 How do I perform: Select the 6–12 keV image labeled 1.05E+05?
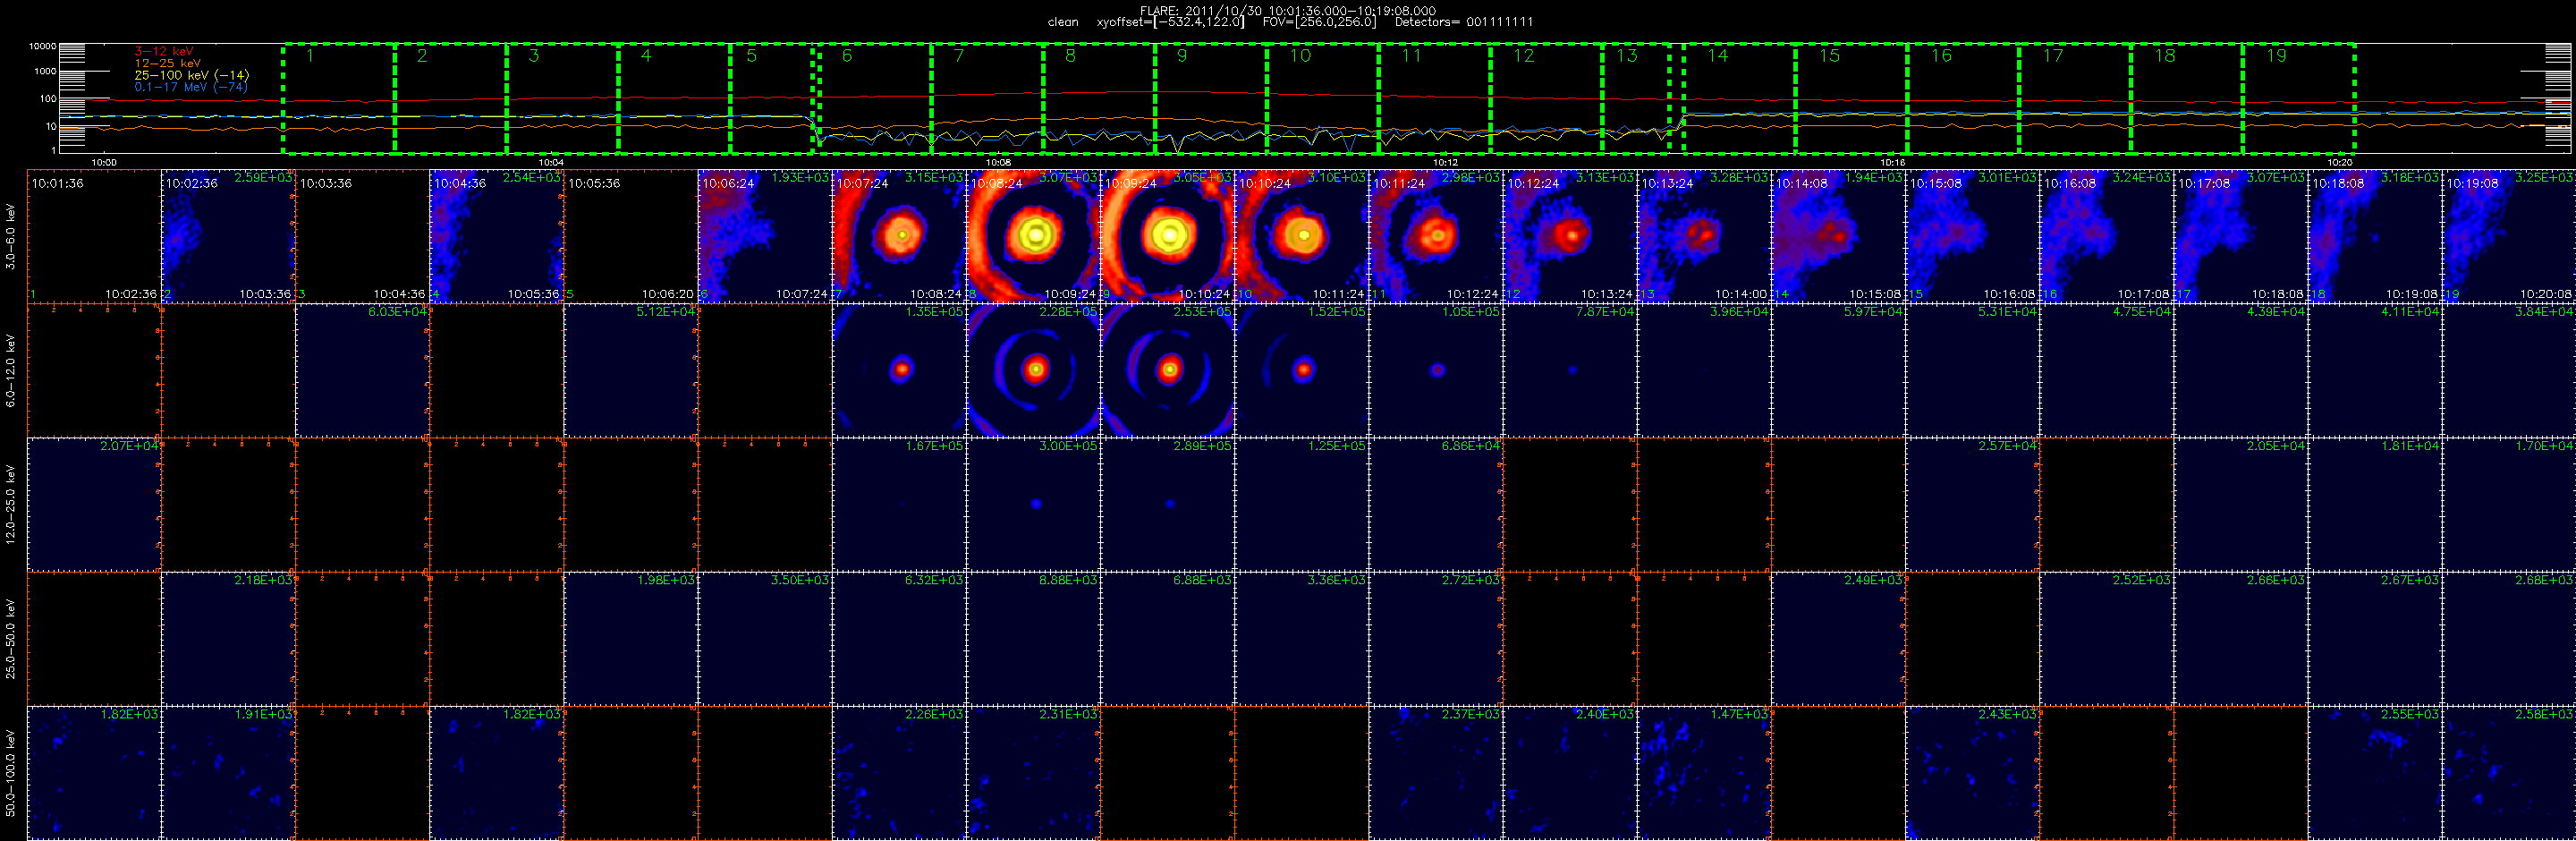coord(1435,370)
